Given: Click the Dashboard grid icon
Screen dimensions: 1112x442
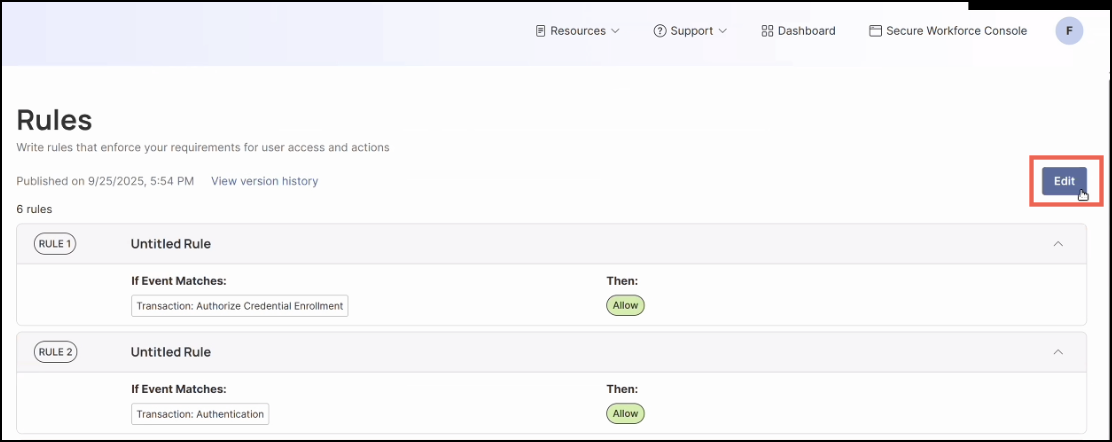Looking at the screenshot, I should [x=768, y=31].
